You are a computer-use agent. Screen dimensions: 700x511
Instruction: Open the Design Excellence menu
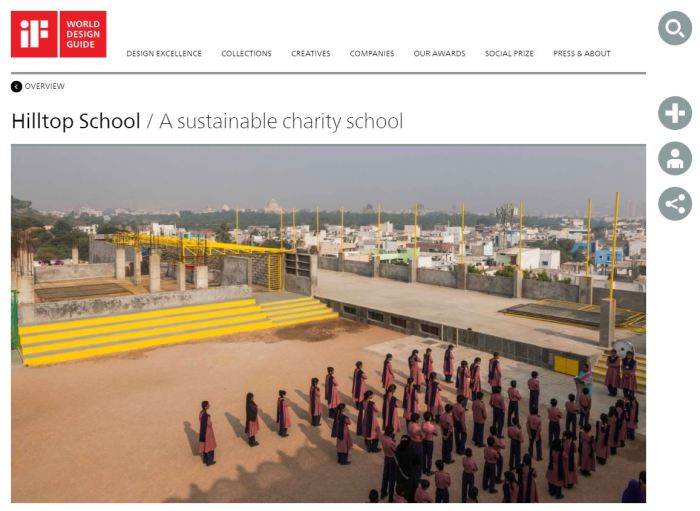tap(164, 54)
